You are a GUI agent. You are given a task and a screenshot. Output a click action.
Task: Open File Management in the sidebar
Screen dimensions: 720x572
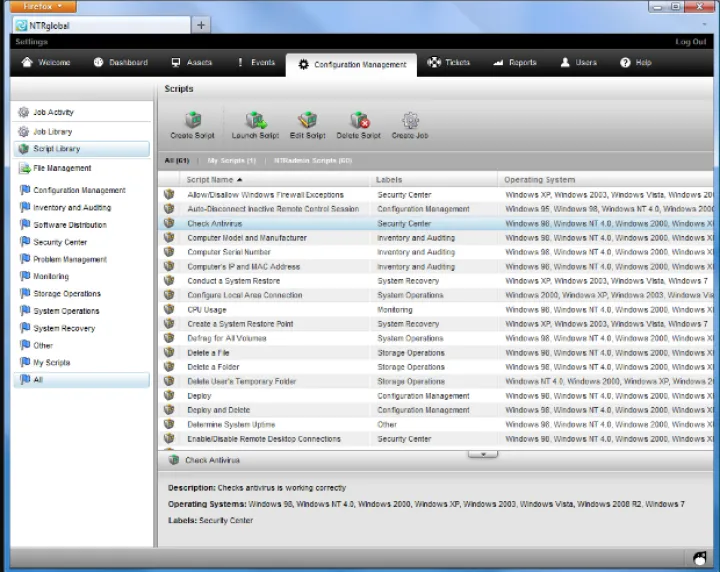(x=61, y=168)
